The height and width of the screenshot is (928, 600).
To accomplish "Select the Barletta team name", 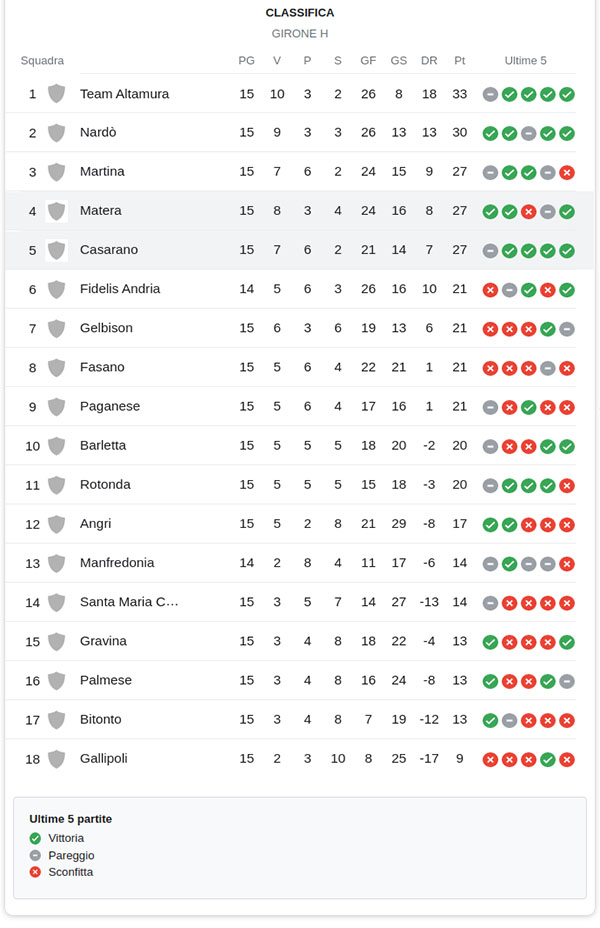I will 103,445.
